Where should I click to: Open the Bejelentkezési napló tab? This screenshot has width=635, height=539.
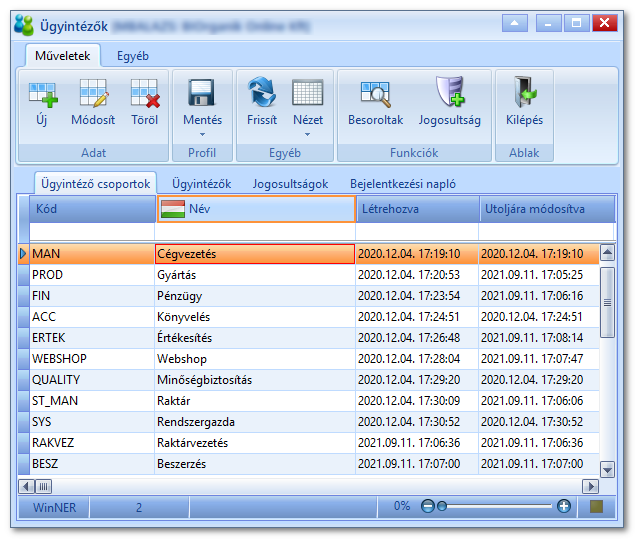[403, 184]
